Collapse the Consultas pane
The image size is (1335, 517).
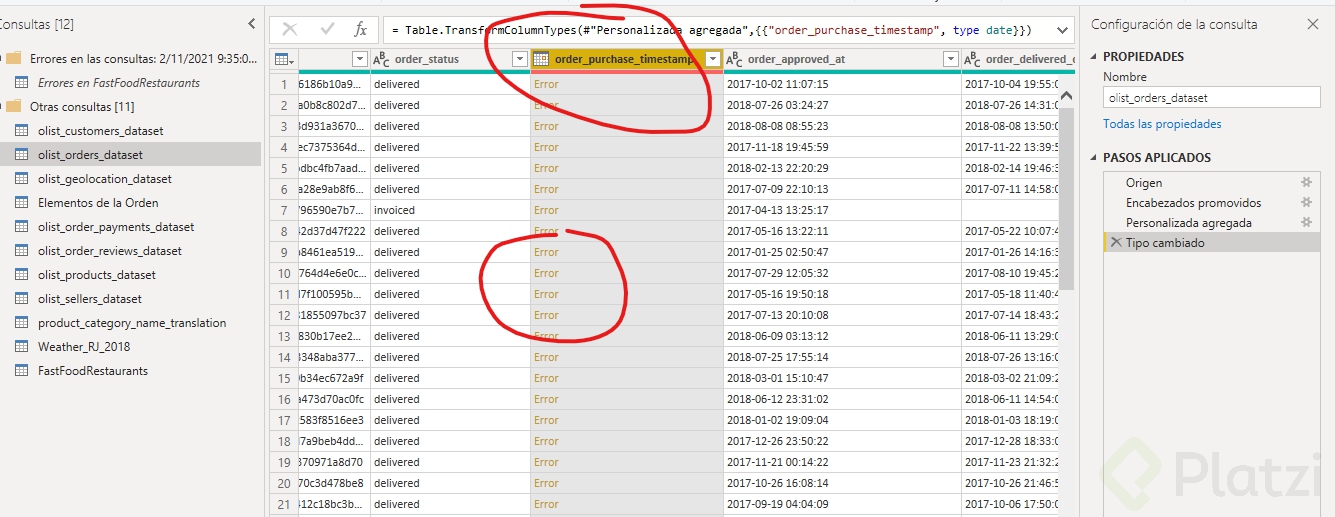pyautogui.click(x=251, y=24)
